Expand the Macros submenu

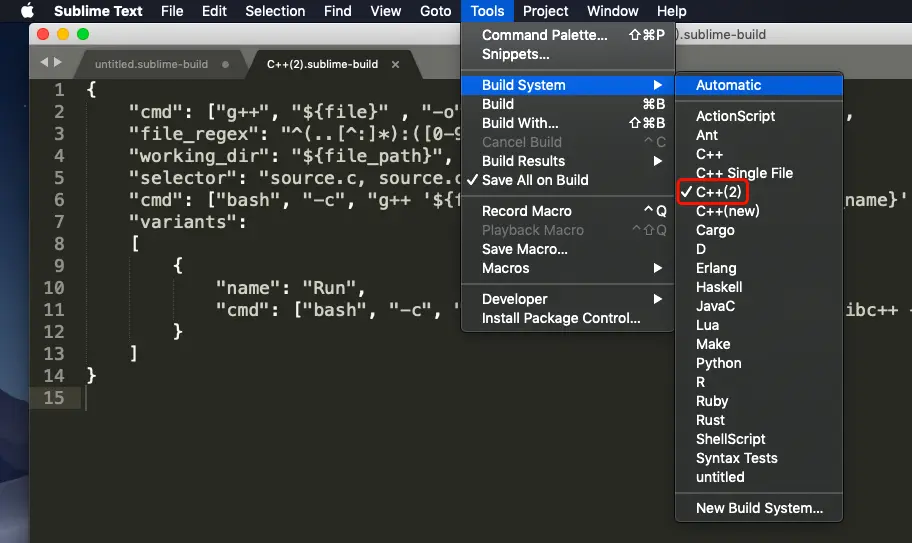[568, 268]
